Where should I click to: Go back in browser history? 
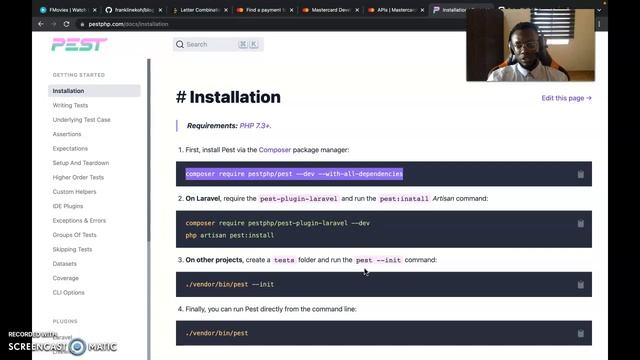coord(41,24)
